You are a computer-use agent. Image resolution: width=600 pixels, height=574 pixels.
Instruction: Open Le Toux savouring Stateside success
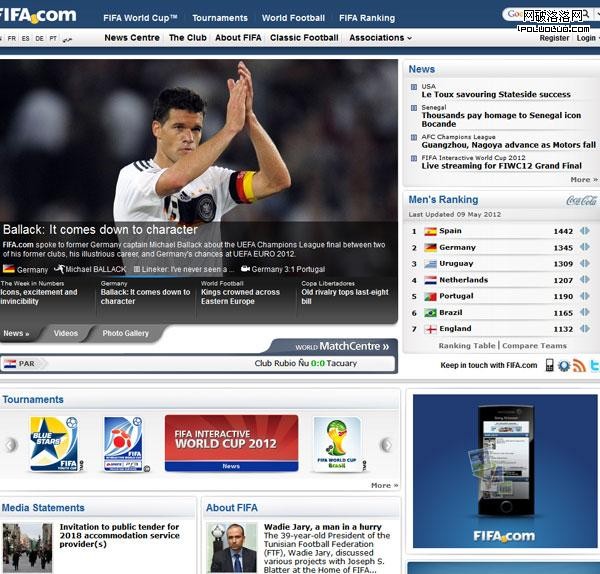(x=496, y=95)
